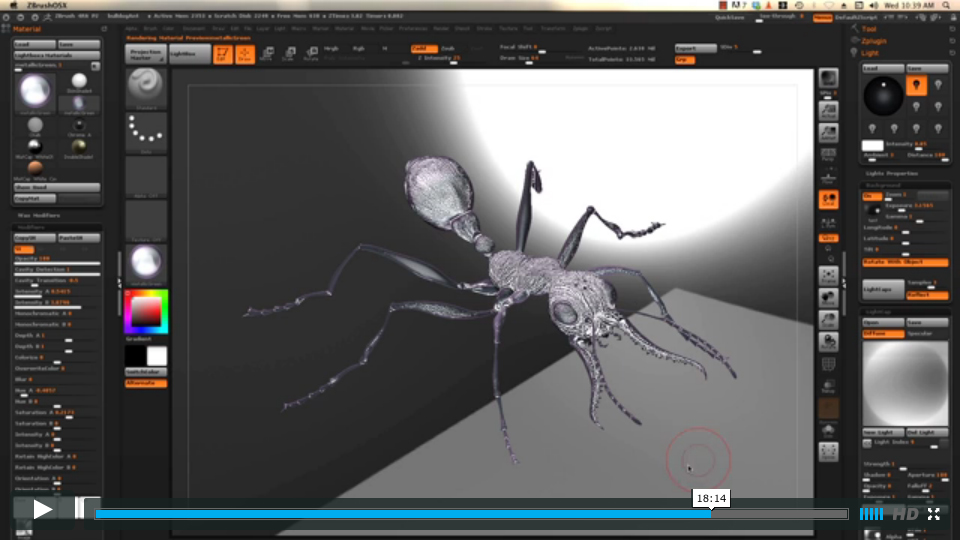Open the current material preview beside canvas
This screenshot has height=540, width=962.
click(145, 264)
